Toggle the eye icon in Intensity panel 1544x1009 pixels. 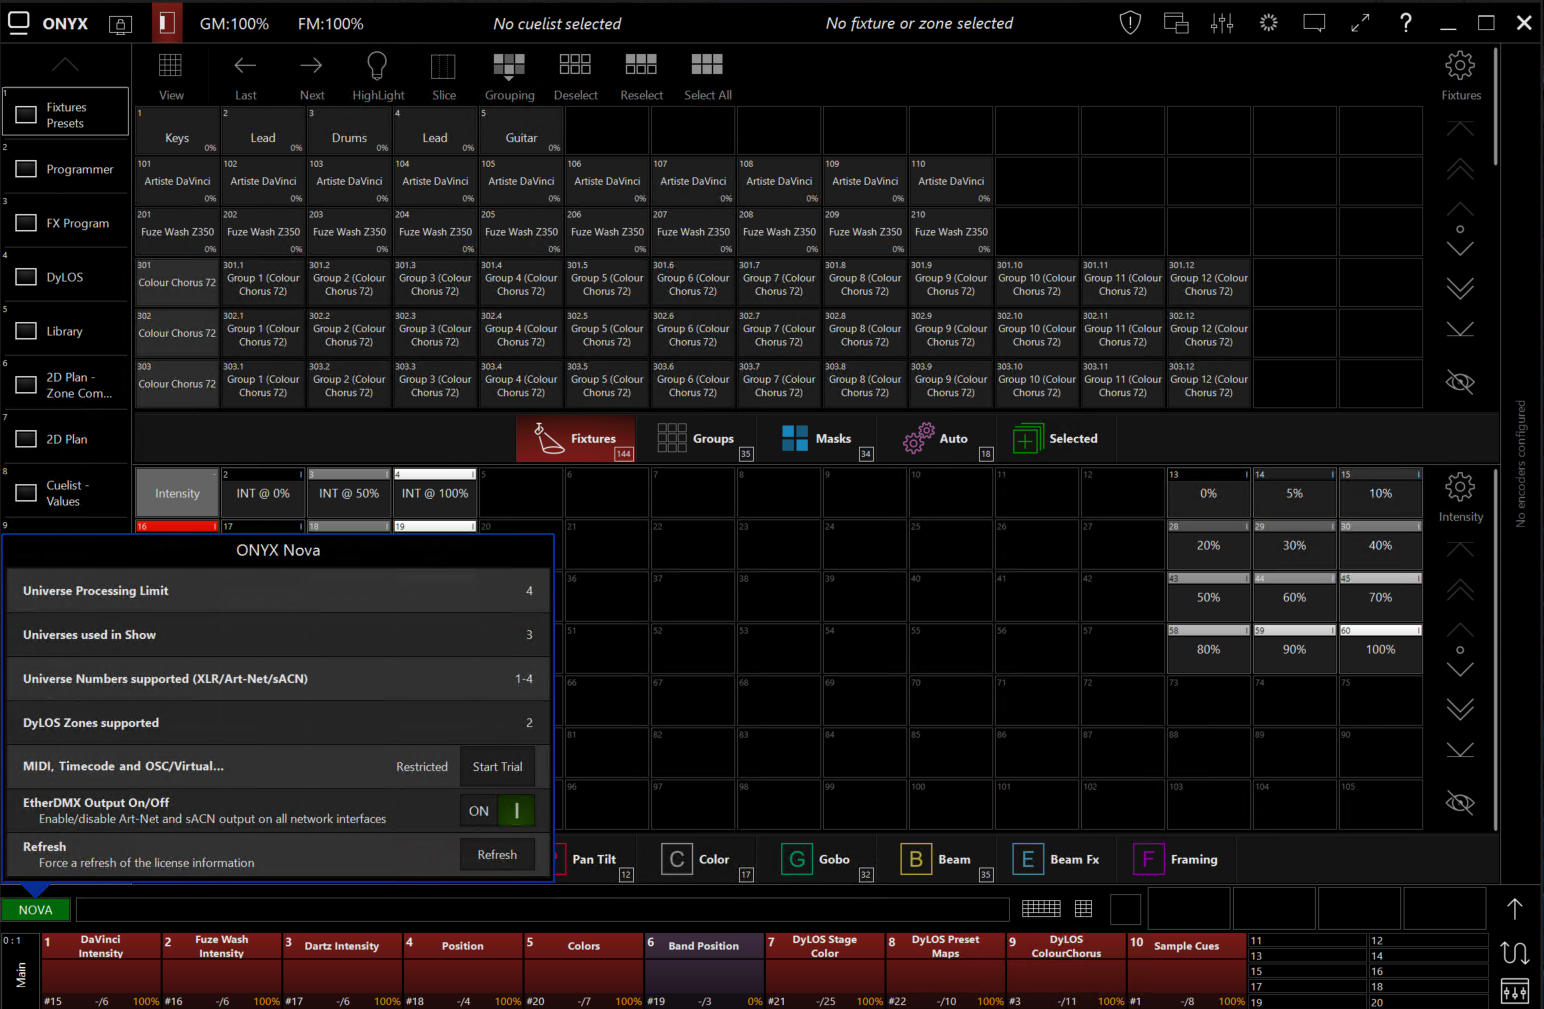click(1460, 802)
